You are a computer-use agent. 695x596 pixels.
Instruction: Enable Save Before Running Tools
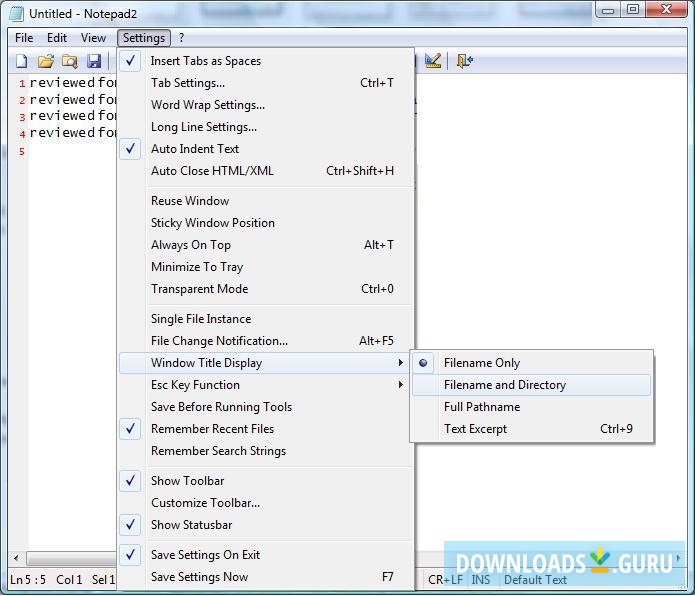266,407
